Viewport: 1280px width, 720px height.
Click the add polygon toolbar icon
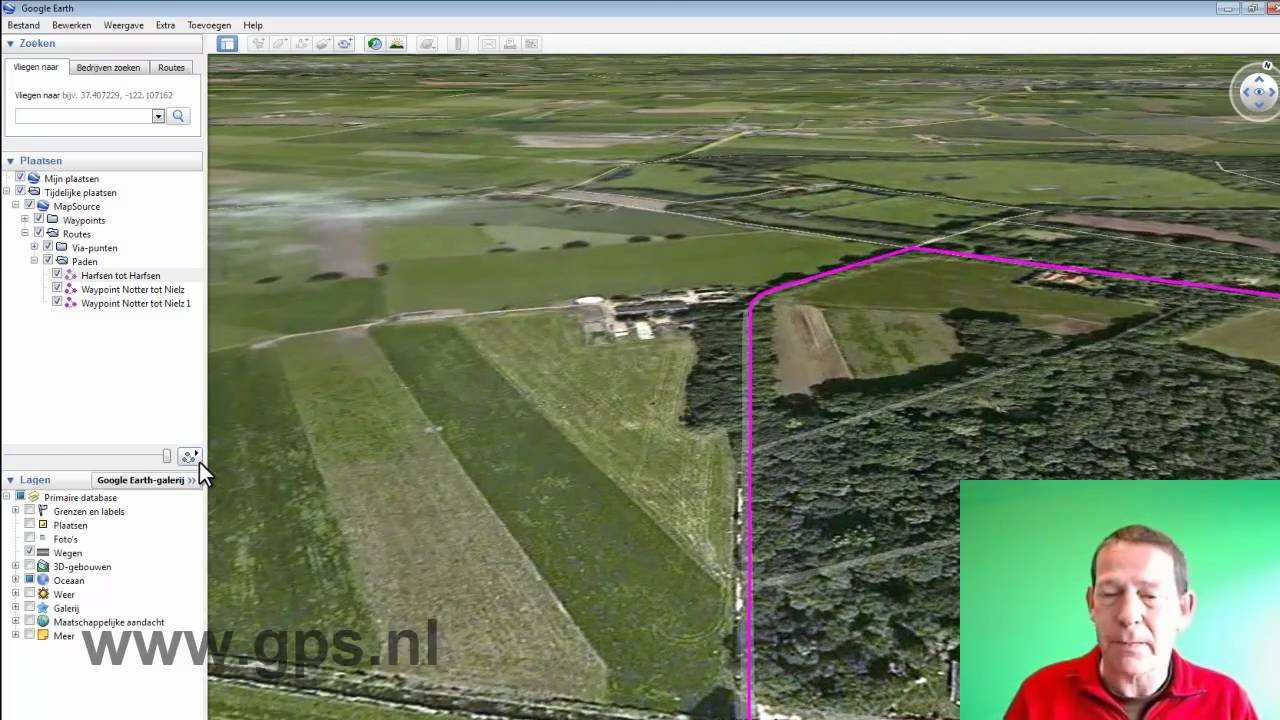coord(280,43)
